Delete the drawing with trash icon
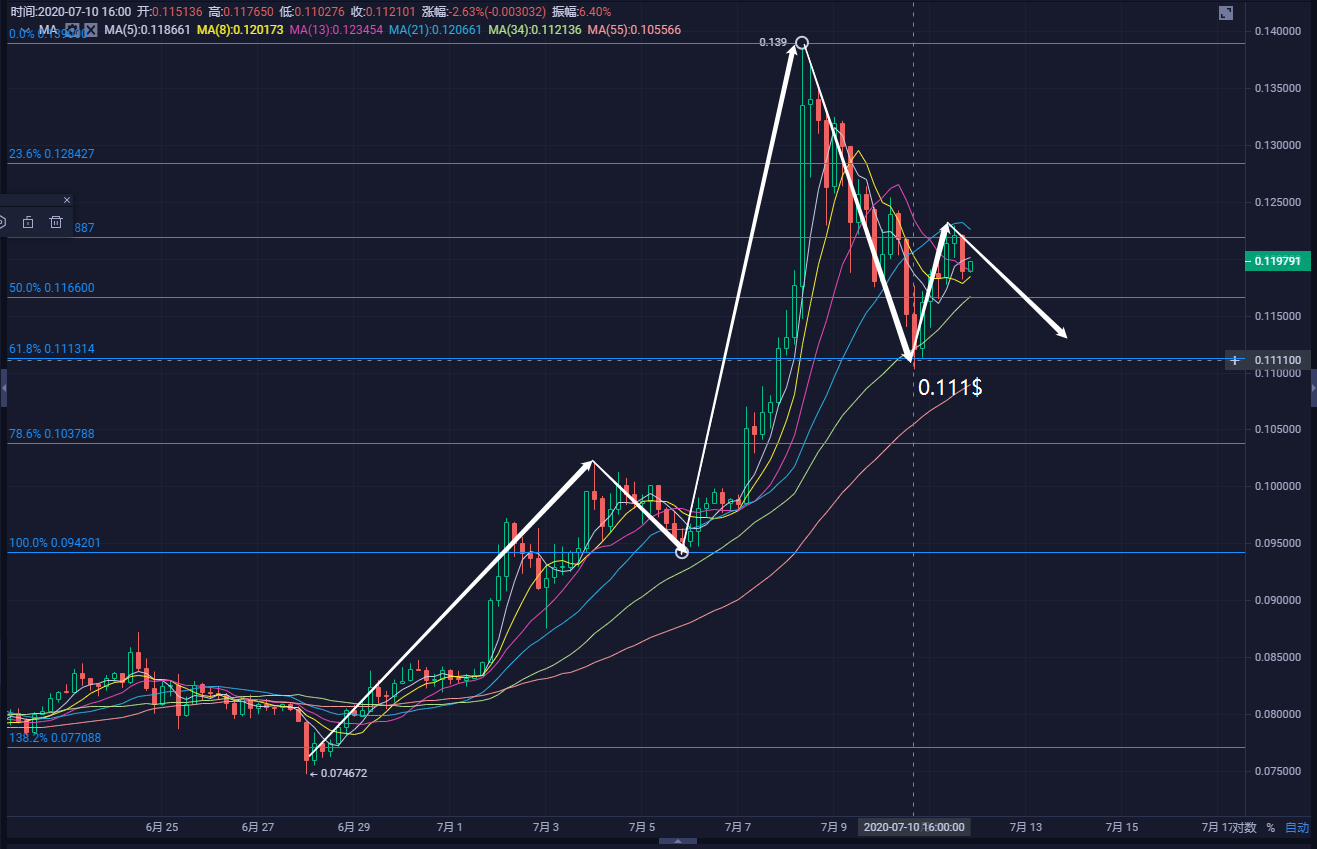Viewport: 1317px width, 849px height. 56,222
